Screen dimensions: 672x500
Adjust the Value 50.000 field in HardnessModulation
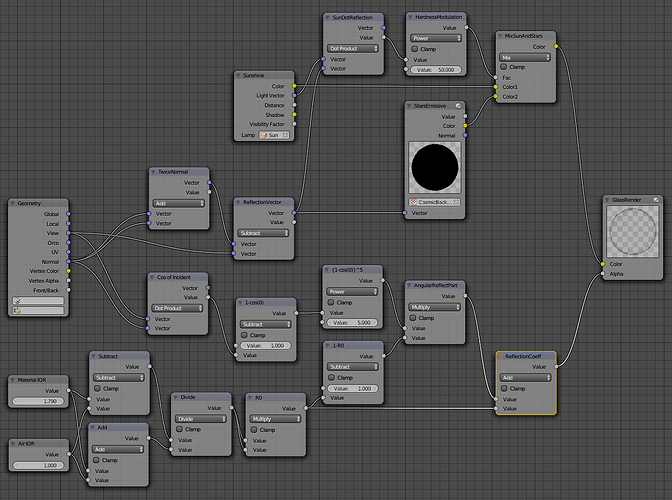[x=436, y=69]
